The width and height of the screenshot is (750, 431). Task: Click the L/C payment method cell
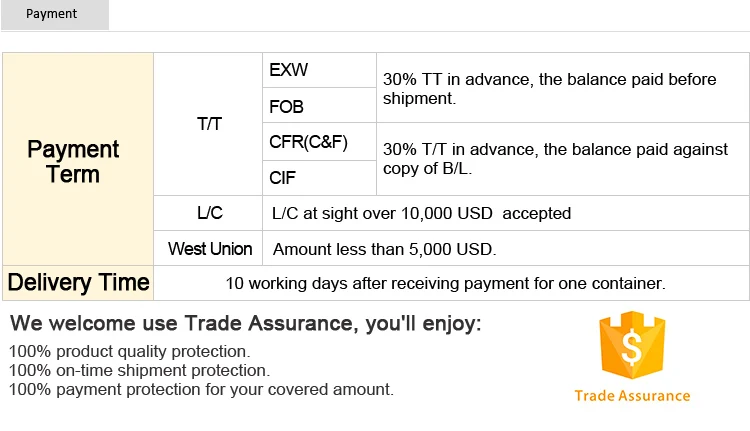[209, 213]
